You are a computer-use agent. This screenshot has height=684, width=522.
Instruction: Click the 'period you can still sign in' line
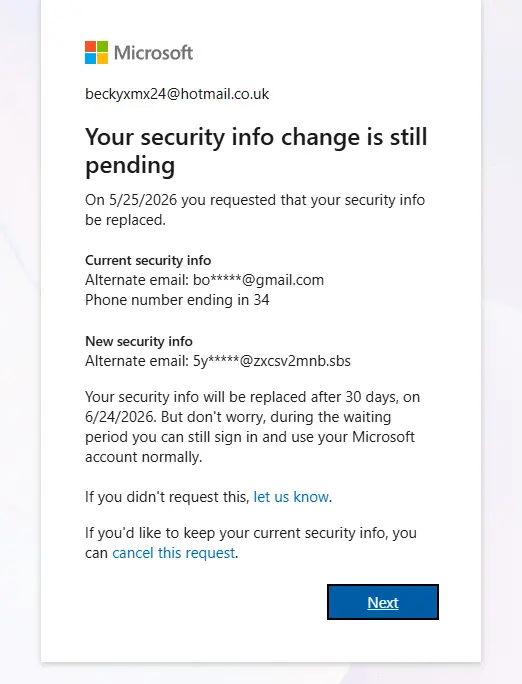250,437
